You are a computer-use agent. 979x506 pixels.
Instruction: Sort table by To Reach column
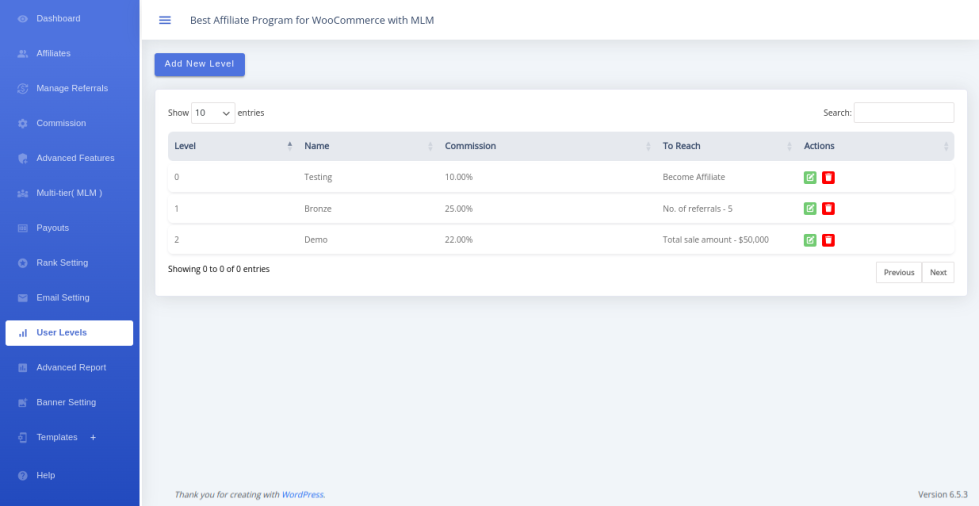click(727, 146)
